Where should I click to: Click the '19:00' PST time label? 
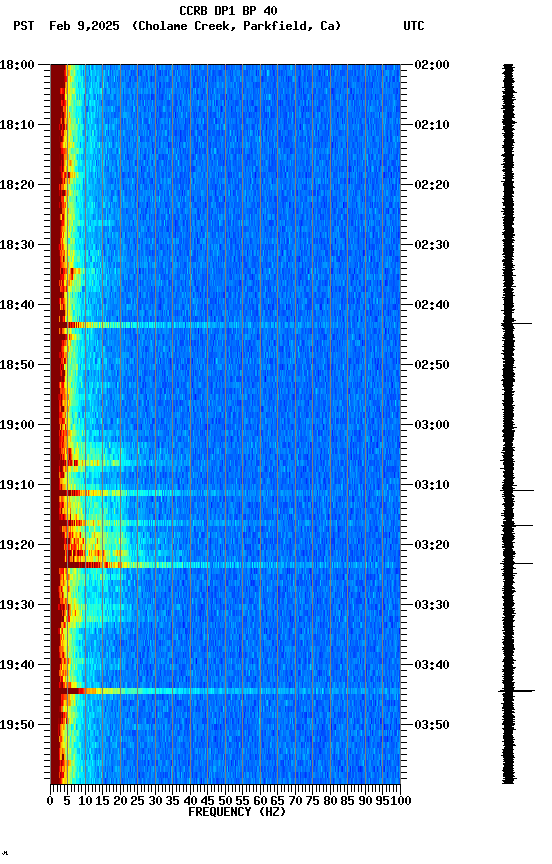(17, 425)
